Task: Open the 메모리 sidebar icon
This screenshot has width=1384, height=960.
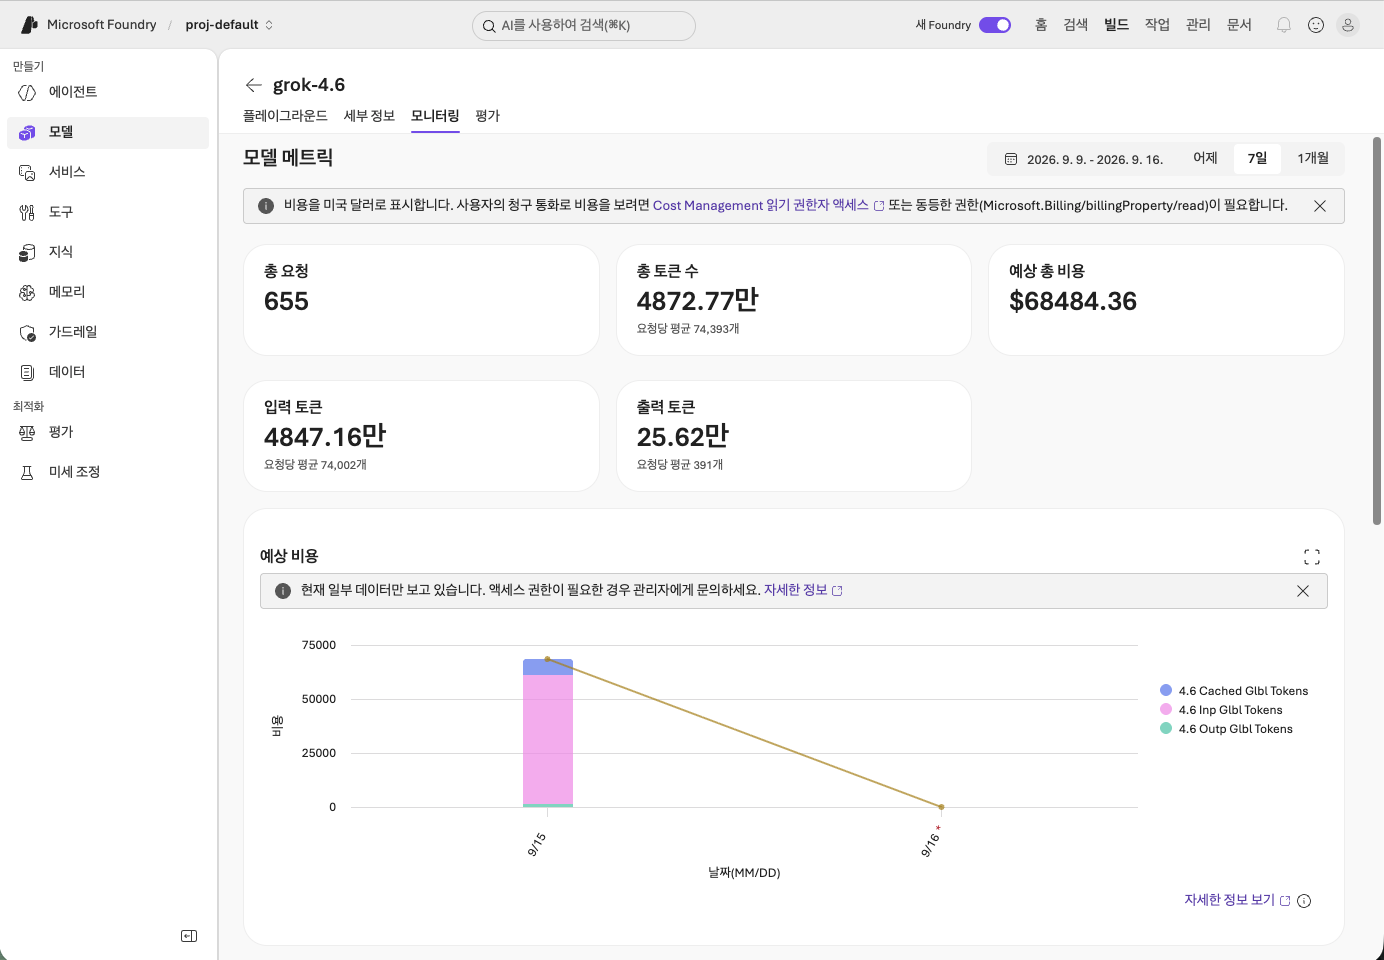Action: (27, 292)
